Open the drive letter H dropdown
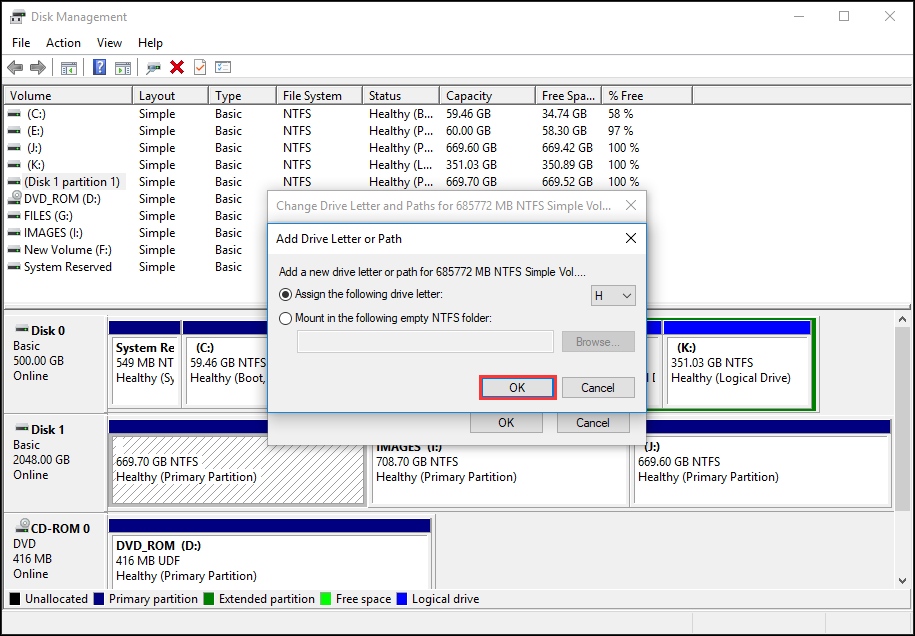Viewport: 915px width, 636px height. [x=613, y=296]
